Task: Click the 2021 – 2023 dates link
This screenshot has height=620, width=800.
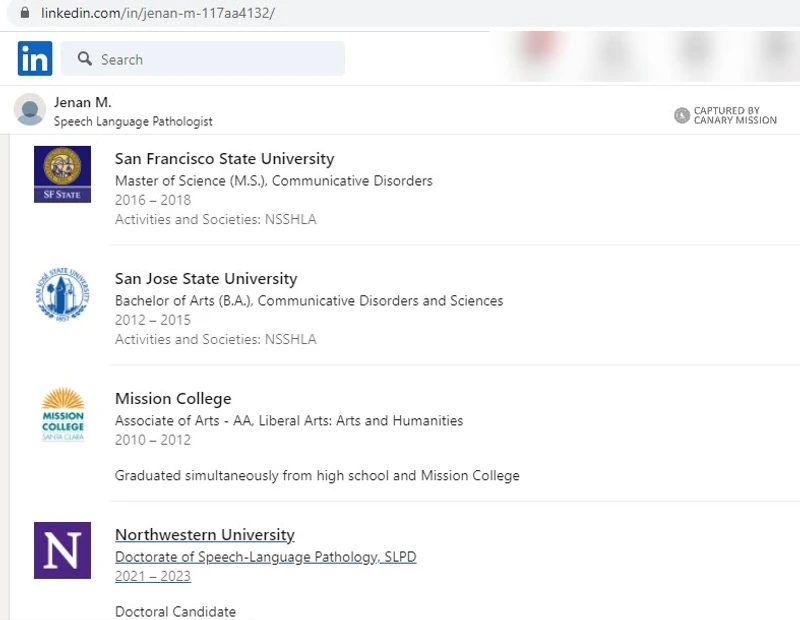Action: [153, 576]
